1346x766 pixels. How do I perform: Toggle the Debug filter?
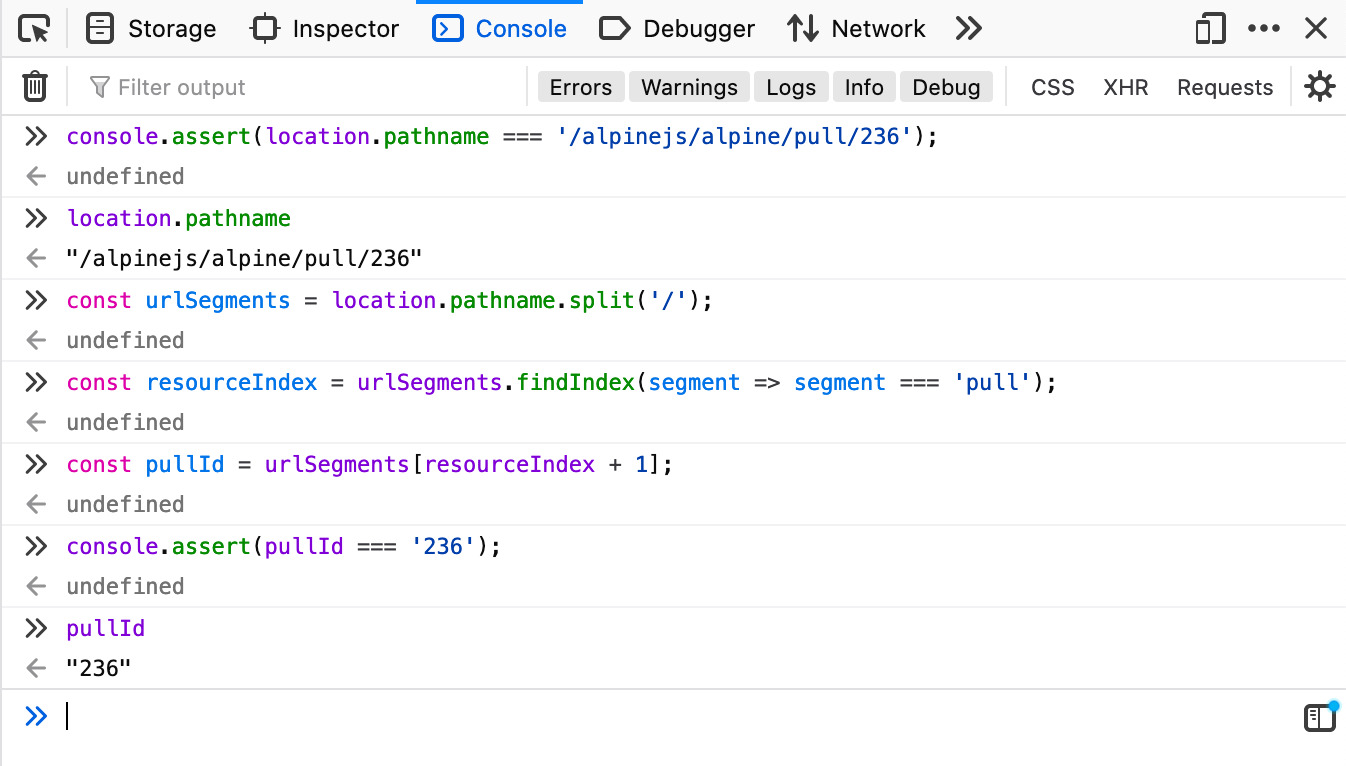click(946, 88)
